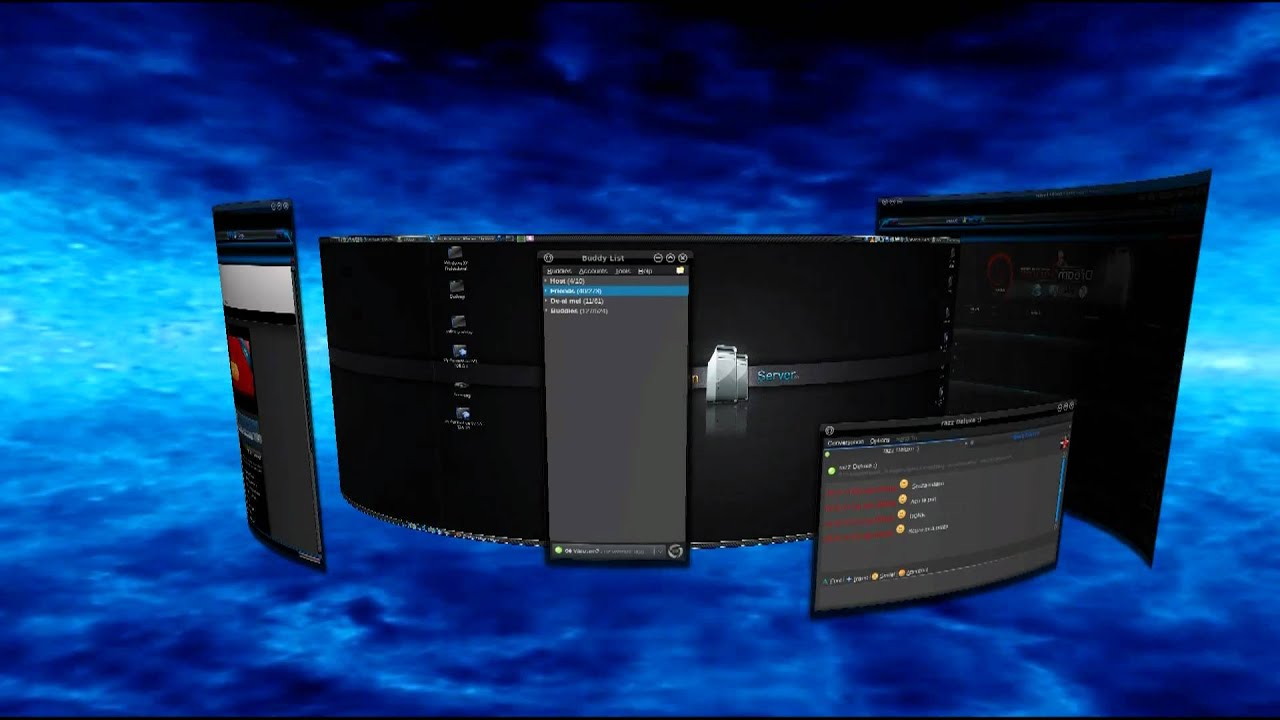1280x720 pixels.
Task: Click the round buddy icon at Buddy List bottom right
Action: (675, 550)
